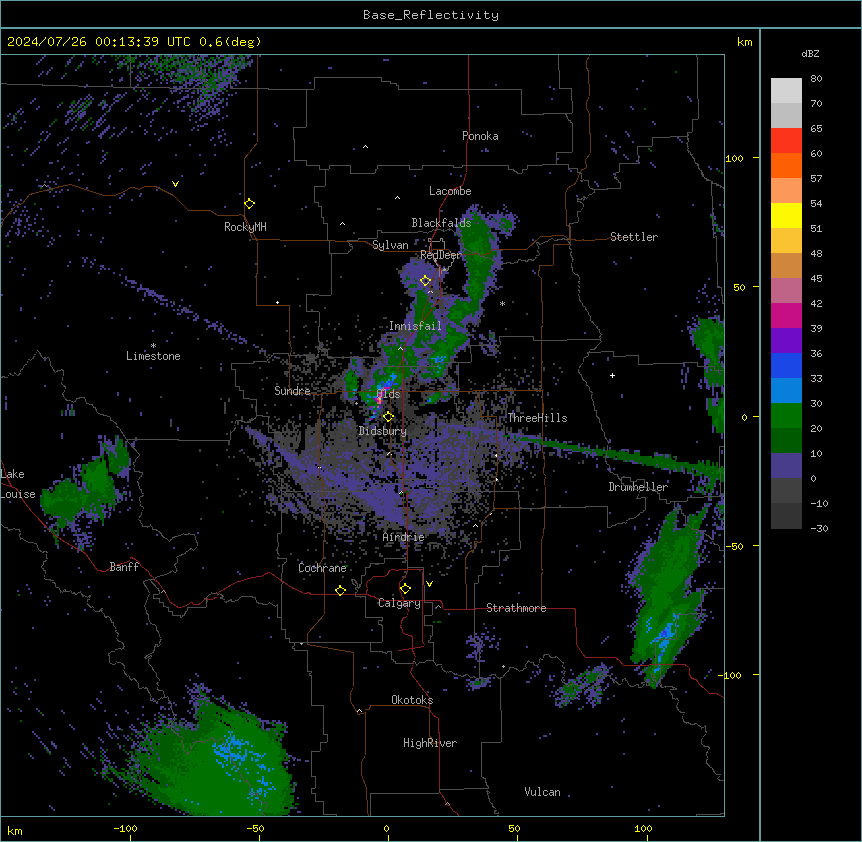Select the pink swatch between 45 and 42
Viewport: 862px width, 842px height.
coord(786,291)
